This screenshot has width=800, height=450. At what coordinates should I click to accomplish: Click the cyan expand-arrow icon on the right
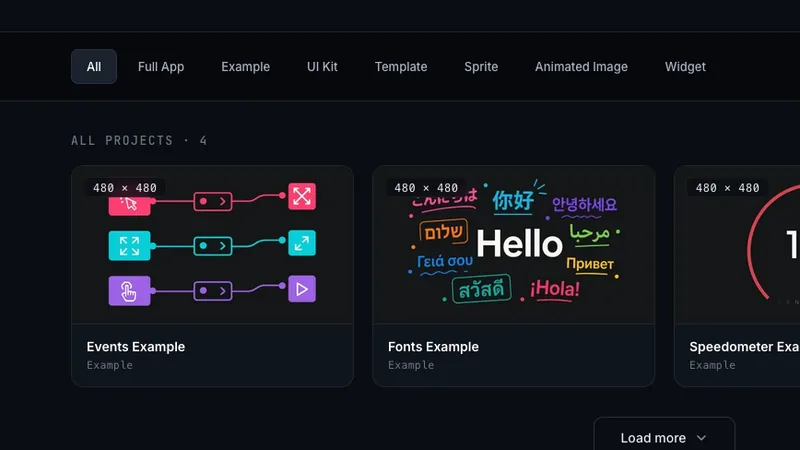coord(302,243)
